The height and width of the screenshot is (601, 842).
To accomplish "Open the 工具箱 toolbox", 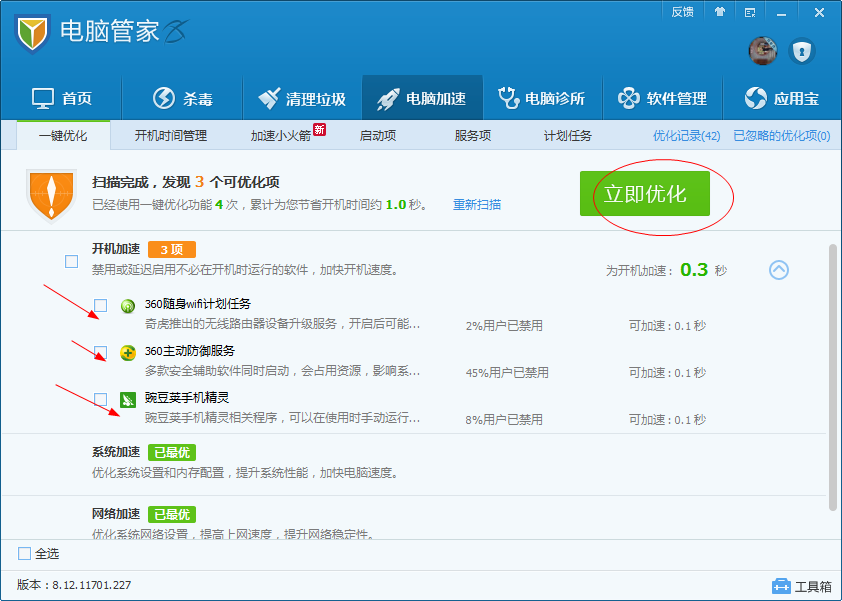I will click(x=801, y=585).
